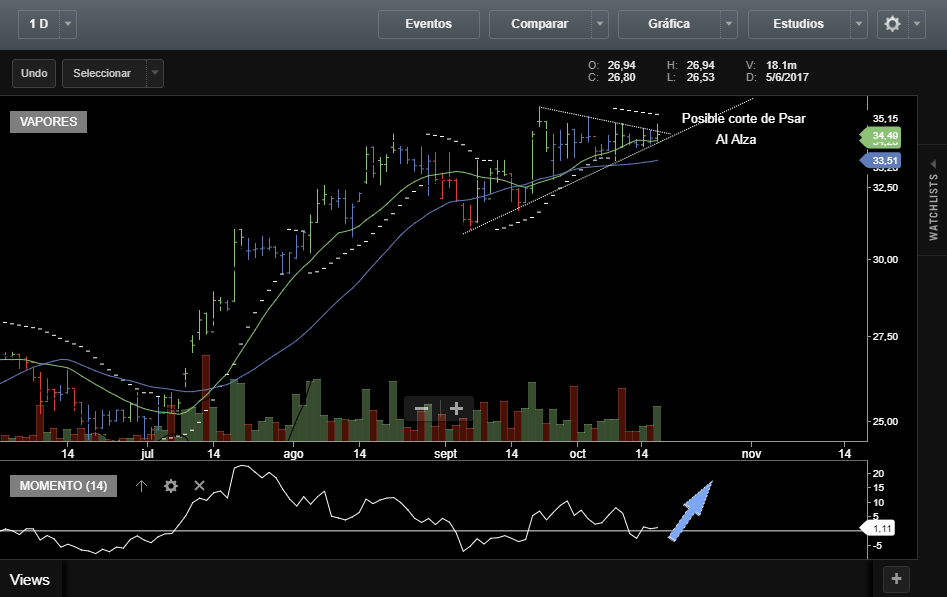Select the VAPORES symbol label
Screen dimensions: 947x597
49,122
